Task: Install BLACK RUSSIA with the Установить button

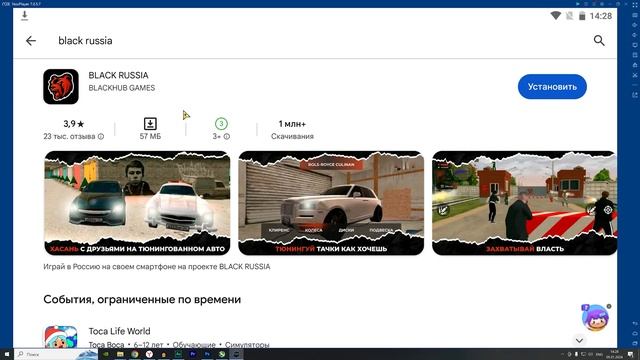Action: coord(552,87)
